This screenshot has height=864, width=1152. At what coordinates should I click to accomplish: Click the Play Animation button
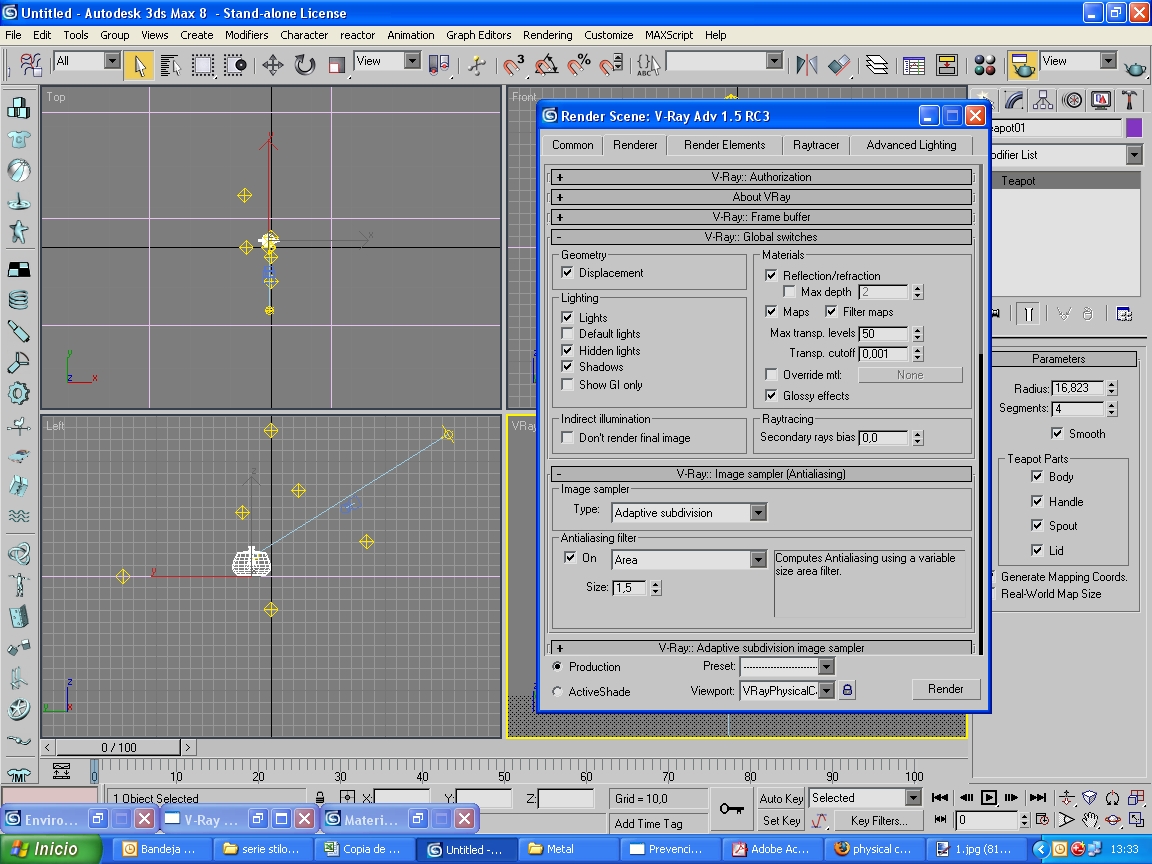(x=989, y=797)
